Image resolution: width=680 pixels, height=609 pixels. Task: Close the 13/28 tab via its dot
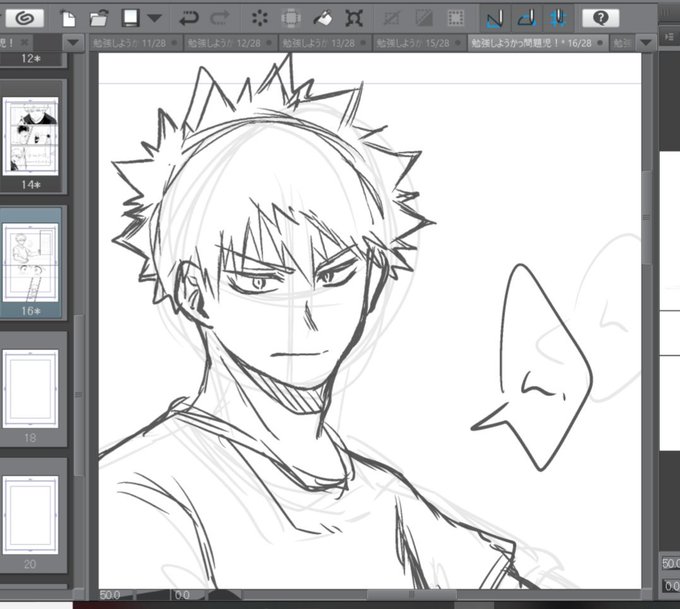tap(363, 43)
